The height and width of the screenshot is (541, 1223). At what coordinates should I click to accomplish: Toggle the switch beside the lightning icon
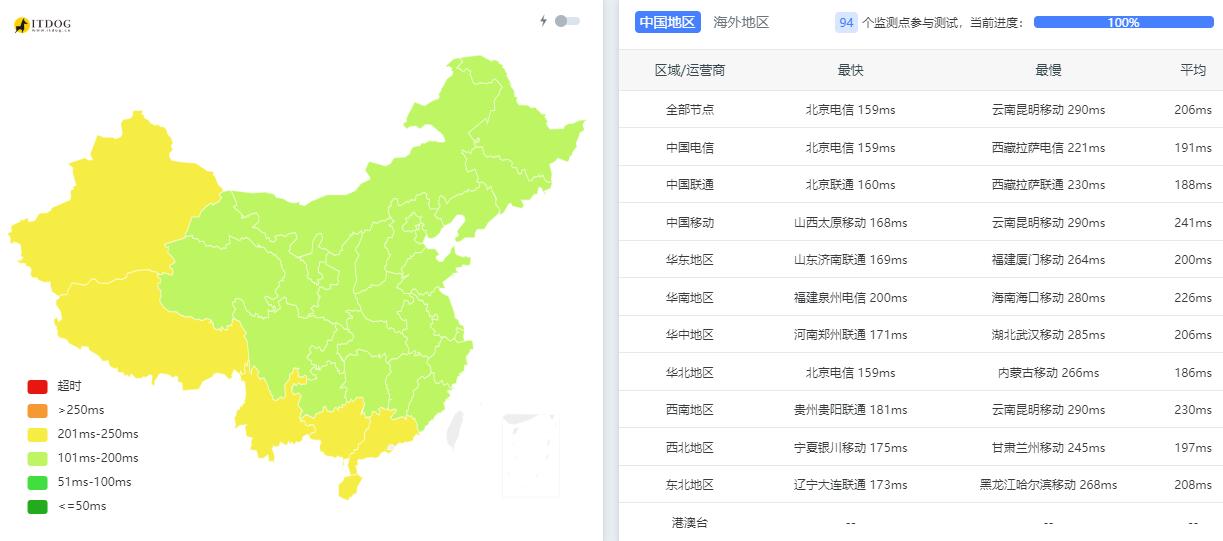click(x=567, y=21)
